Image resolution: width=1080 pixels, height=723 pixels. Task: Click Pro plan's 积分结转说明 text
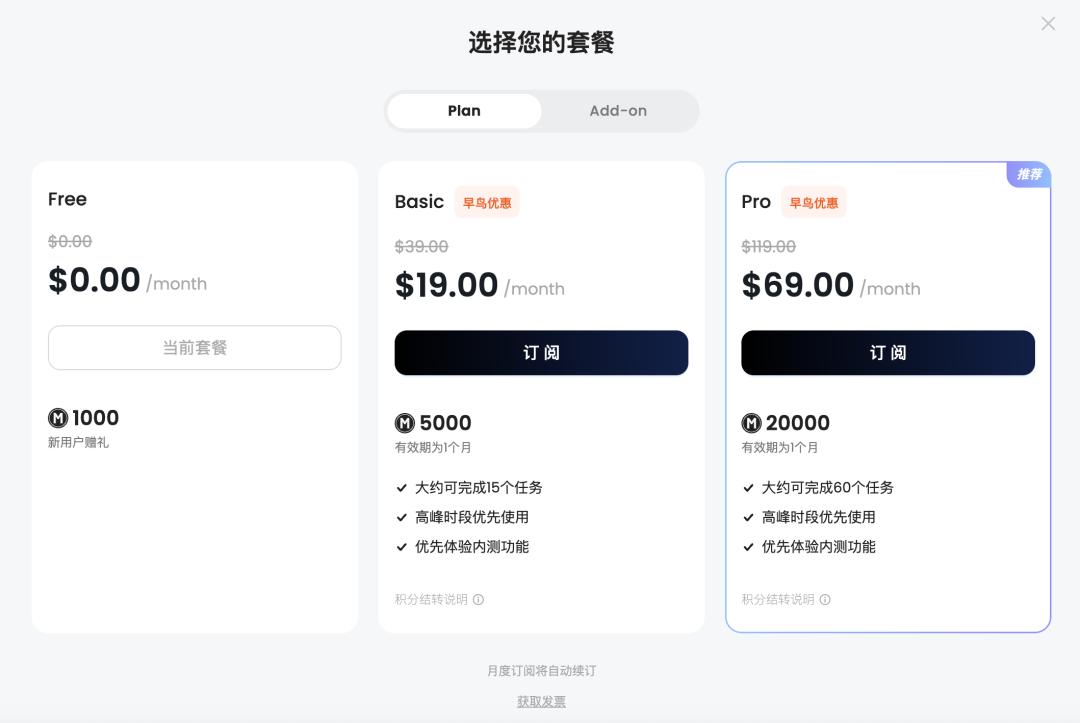pyautogui.click(x=778, y=600)
